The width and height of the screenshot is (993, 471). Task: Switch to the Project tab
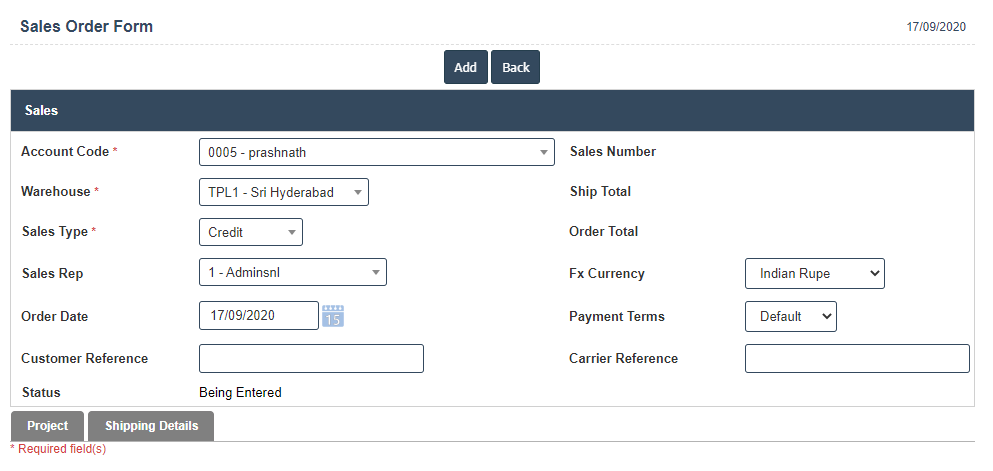47,426
